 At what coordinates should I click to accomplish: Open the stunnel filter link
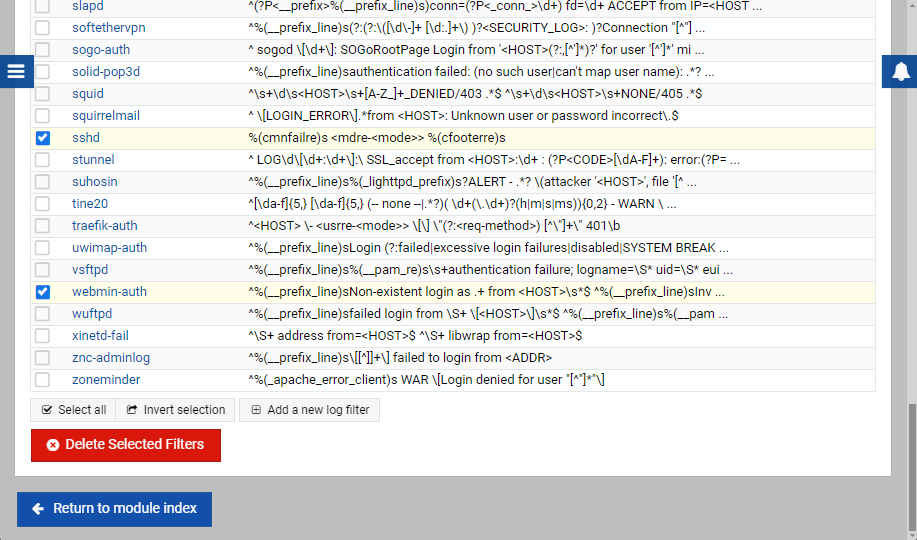coord(93,160)
